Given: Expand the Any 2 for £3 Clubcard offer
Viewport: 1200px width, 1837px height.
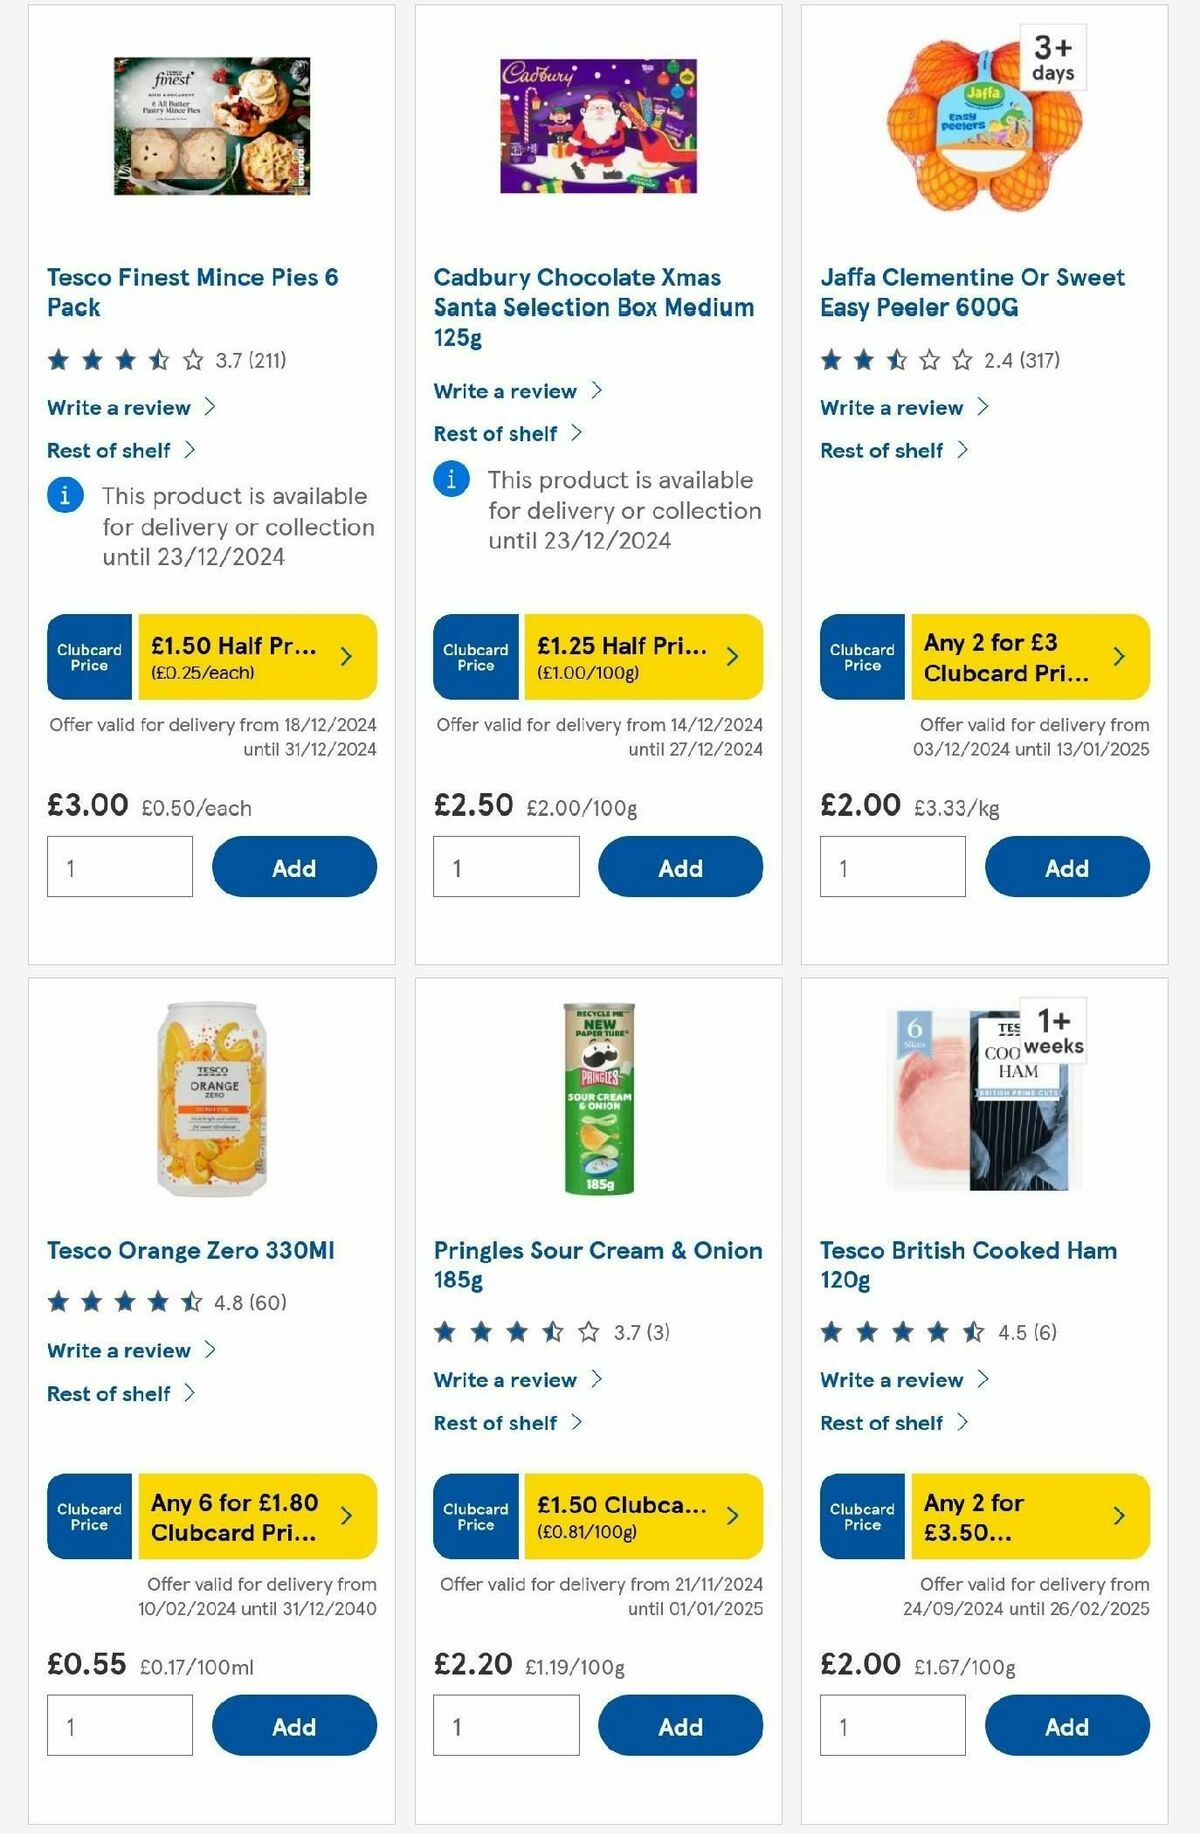Looking at the screenshot, I should [1118, 657].
